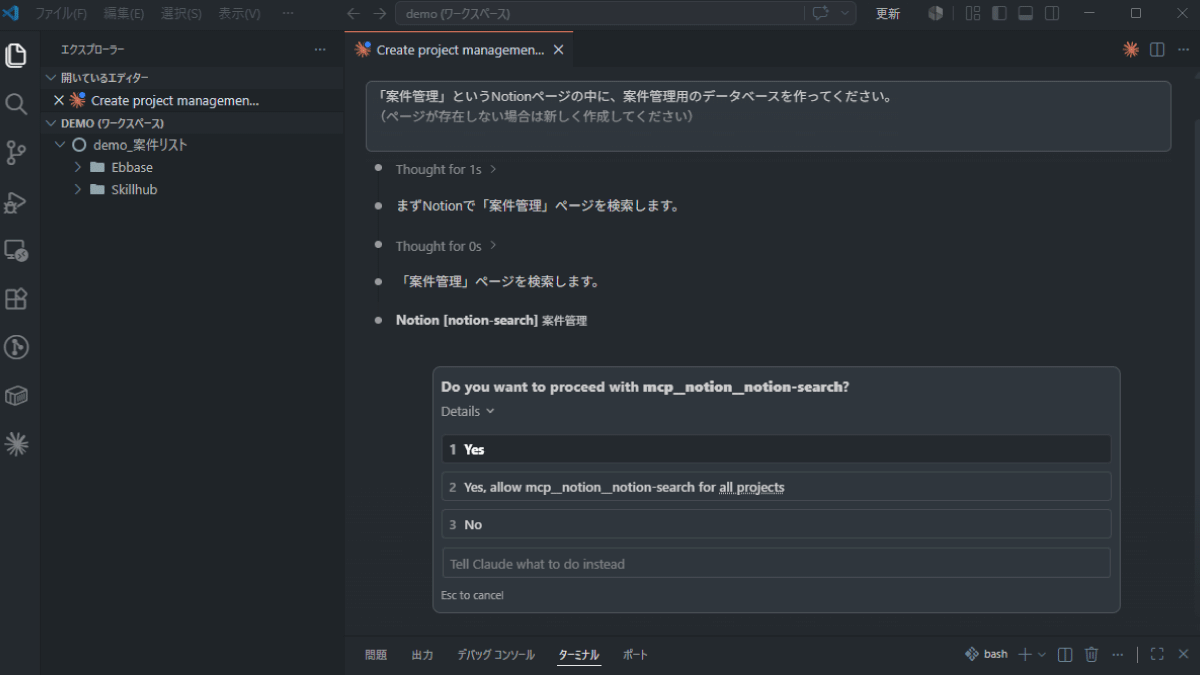Switch to the 出力 panel tab

(x=422, y=655)
